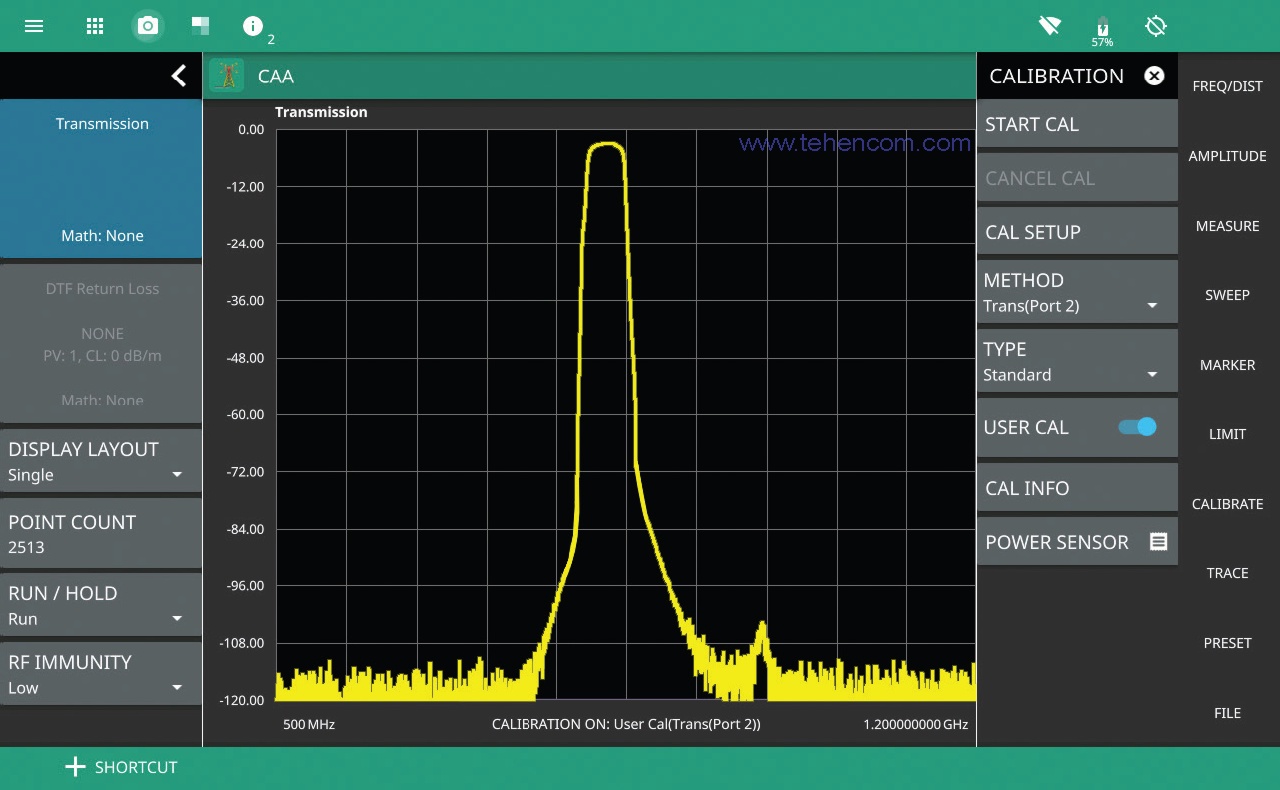Open the FREQ/DIST menu

tap(1228, 86)
